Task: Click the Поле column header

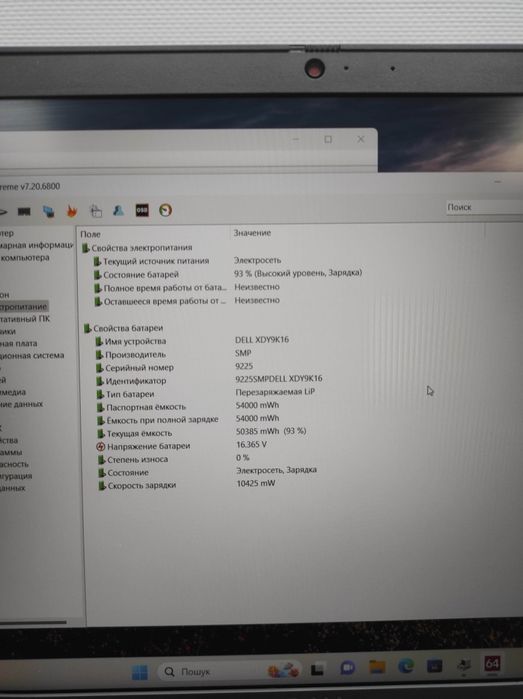Action: (x=91, y=234)
